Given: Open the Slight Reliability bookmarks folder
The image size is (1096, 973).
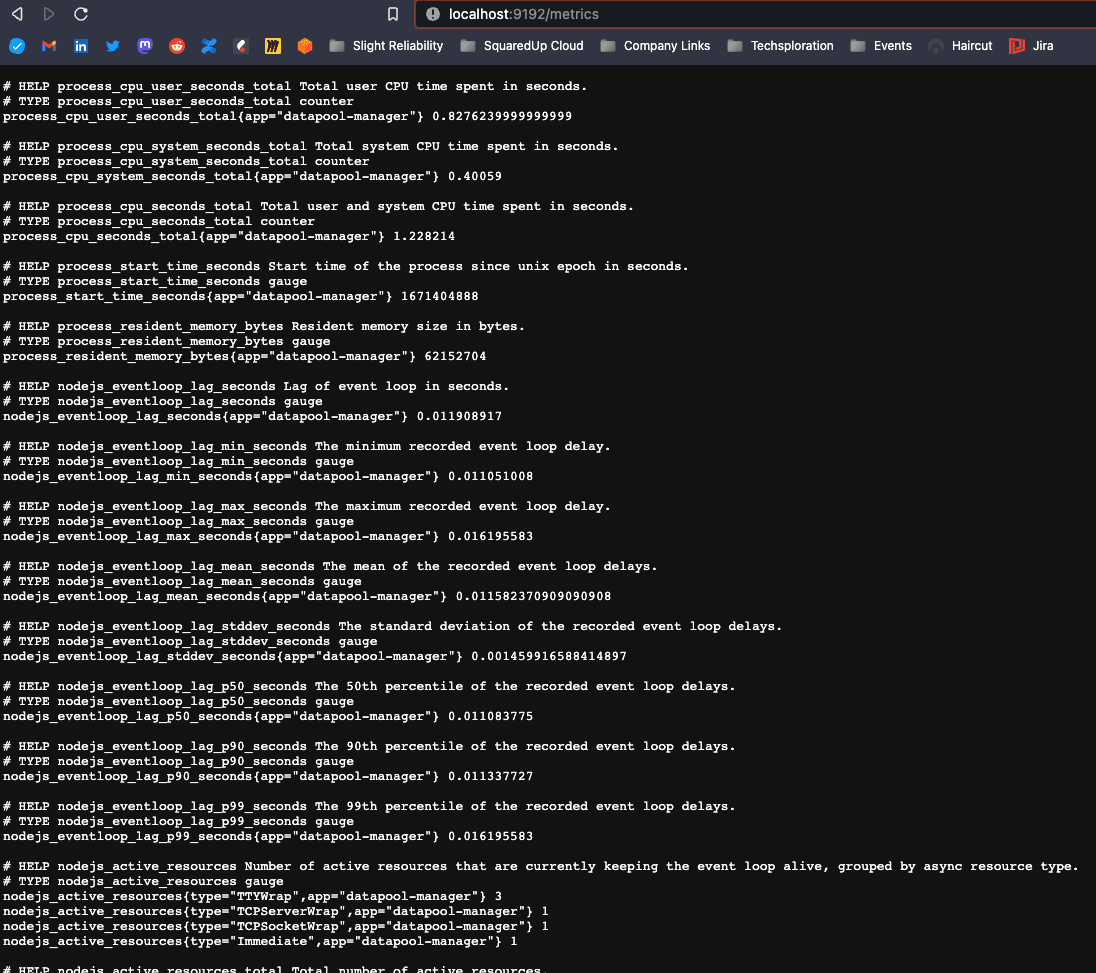Looking at the screenshot, I should coord(389,46).
